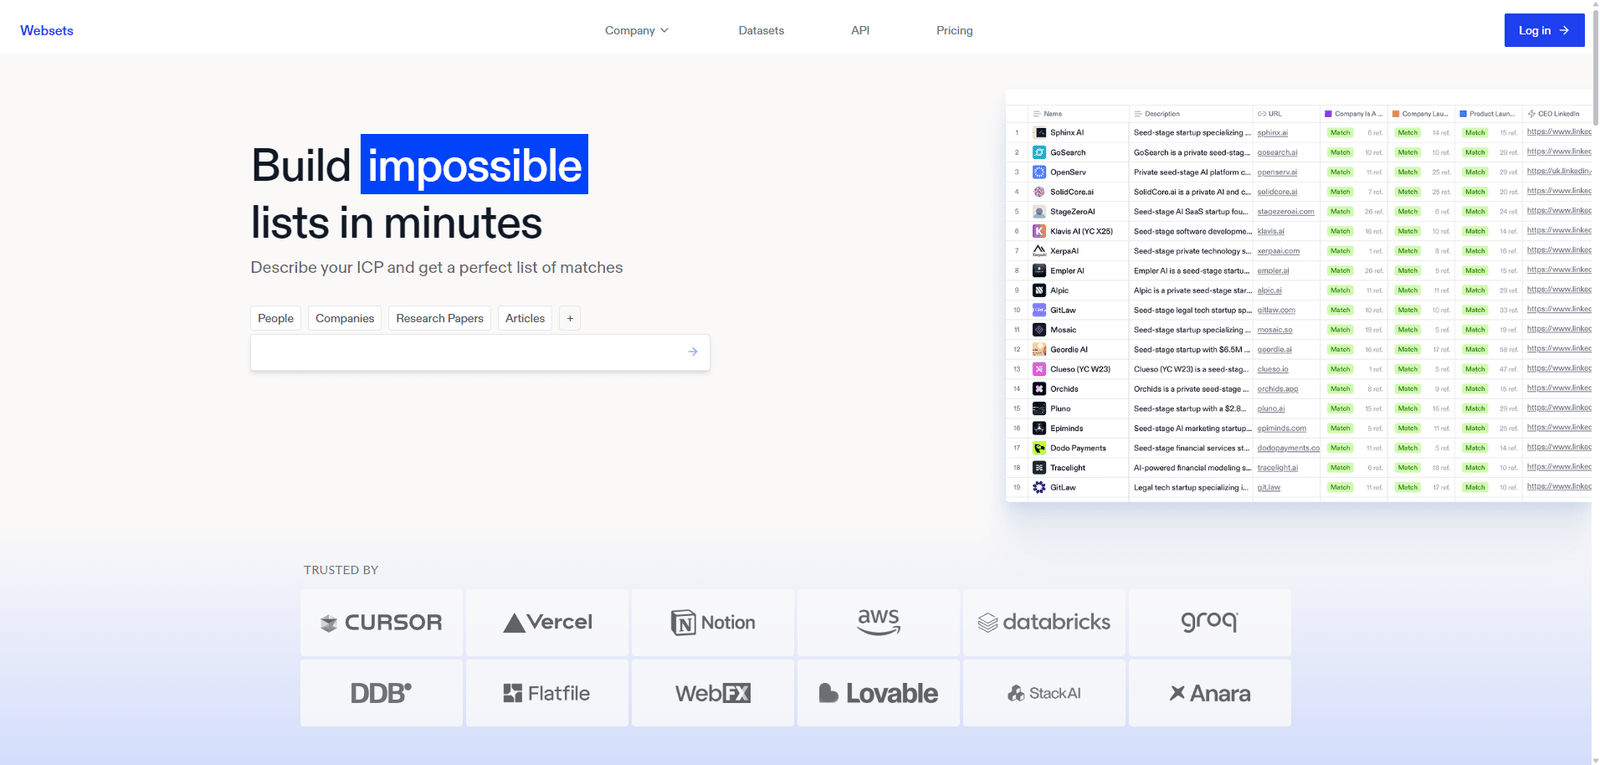Click the Cursor logo tile
Viewport: 1600px width, 765px height.
[381, 622]
